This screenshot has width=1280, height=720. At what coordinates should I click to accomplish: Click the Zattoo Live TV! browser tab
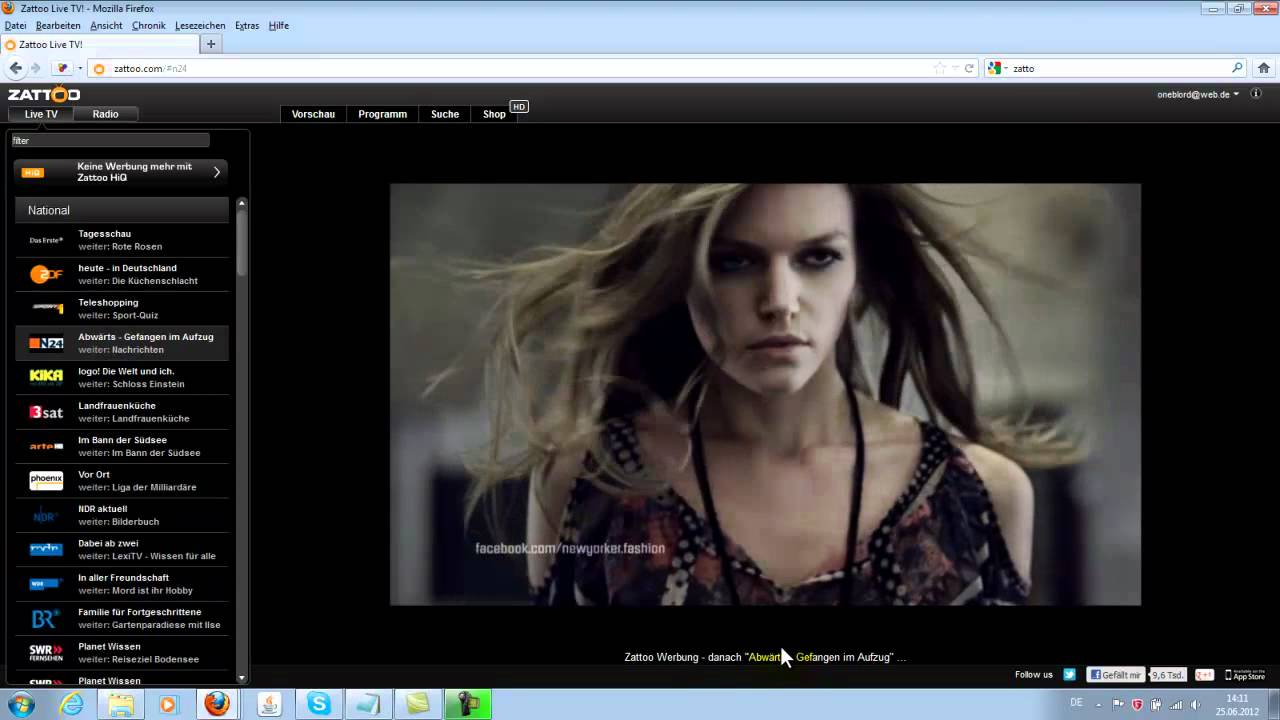[x=99, y=44]
